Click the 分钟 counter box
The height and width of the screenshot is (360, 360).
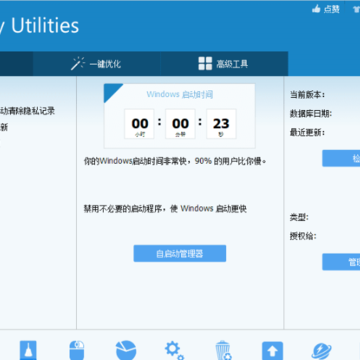click(180, 124)
